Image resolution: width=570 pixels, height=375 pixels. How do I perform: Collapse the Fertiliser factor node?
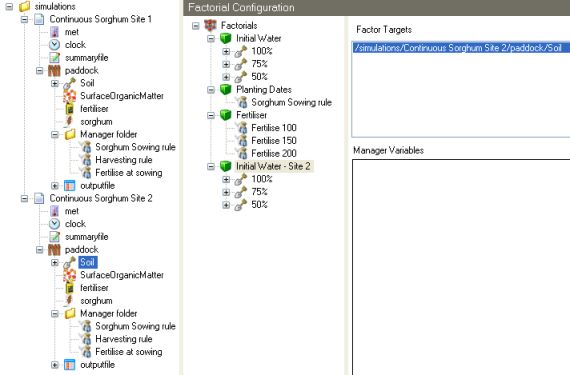point(211,116)
